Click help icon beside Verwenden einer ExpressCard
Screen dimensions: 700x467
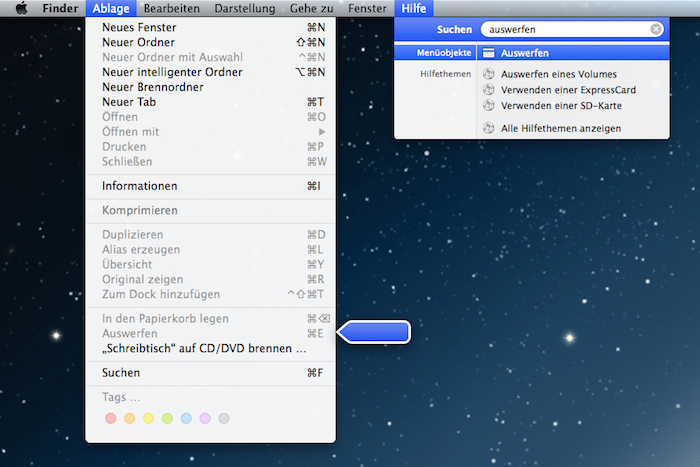(x=489, y=89)
